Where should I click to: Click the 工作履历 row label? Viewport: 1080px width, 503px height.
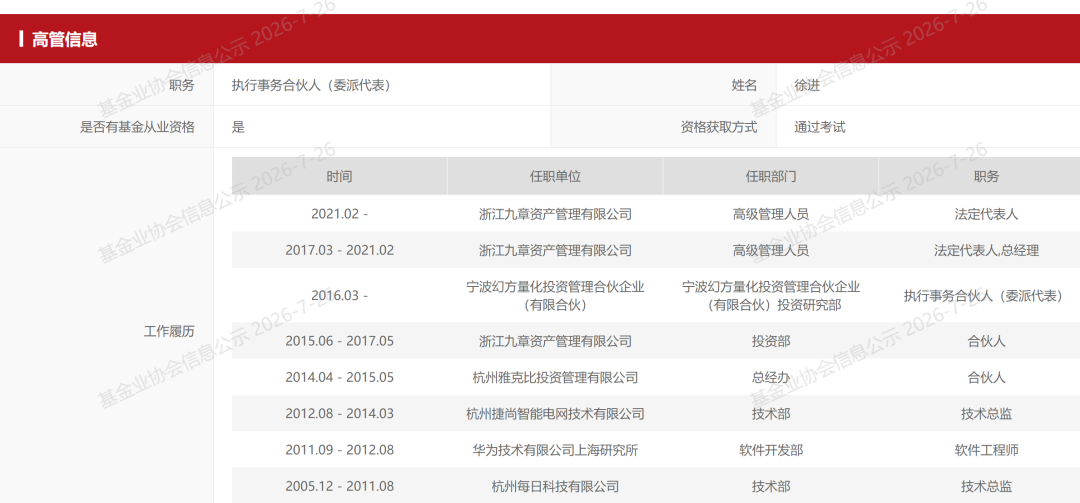click(x=169, y=331)
